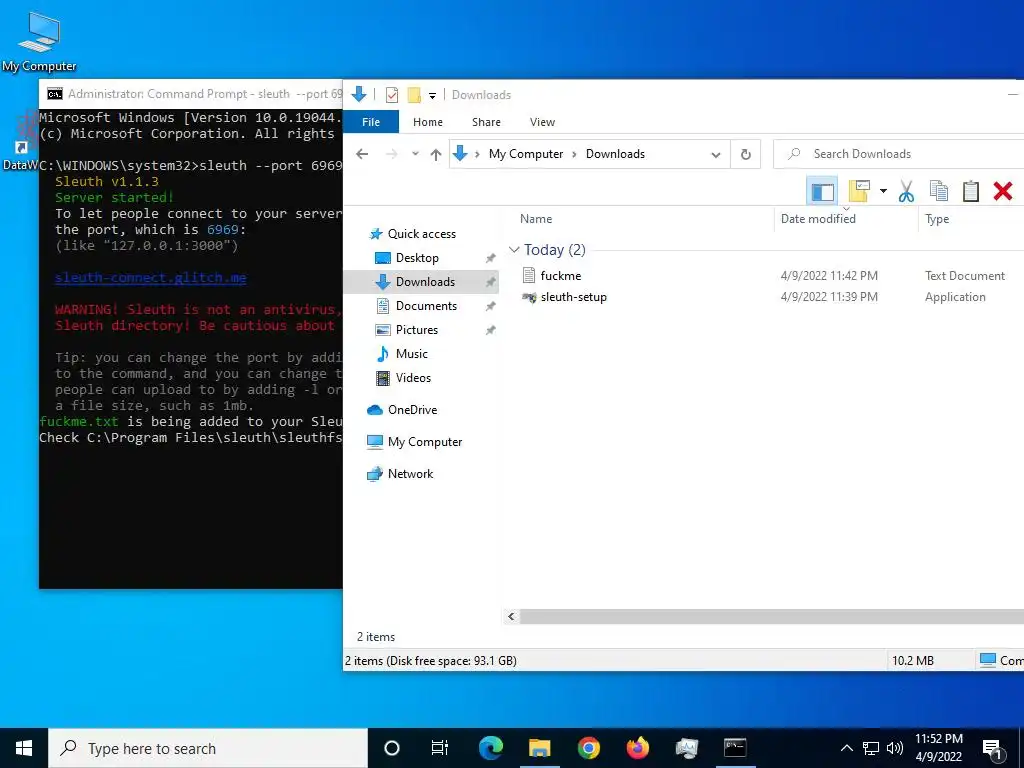Open Videos in the navigation pane
The height and width of the screenshot is (768, 1024).
pos(413,378)
